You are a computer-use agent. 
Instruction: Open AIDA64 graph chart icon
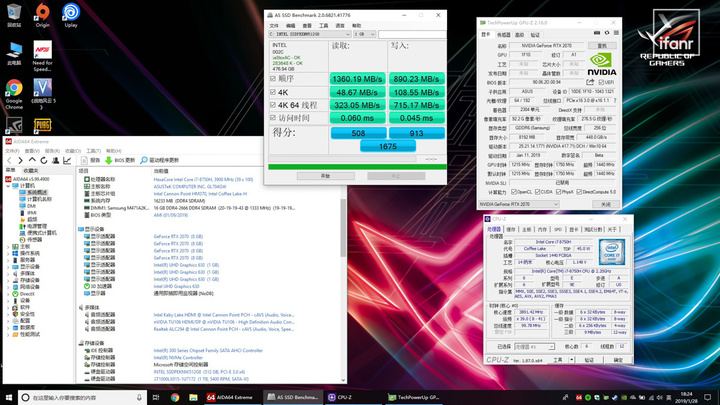[67, 160]
